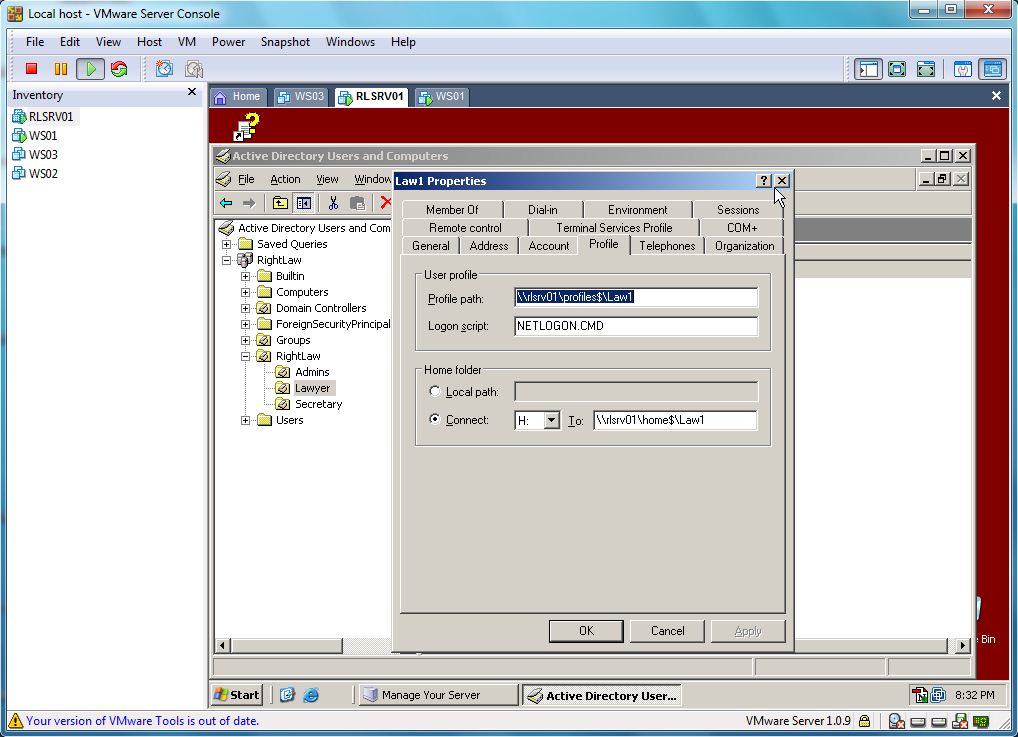Click the green Power On play icon
1018x737 pixels.
[x=90, y=69]
